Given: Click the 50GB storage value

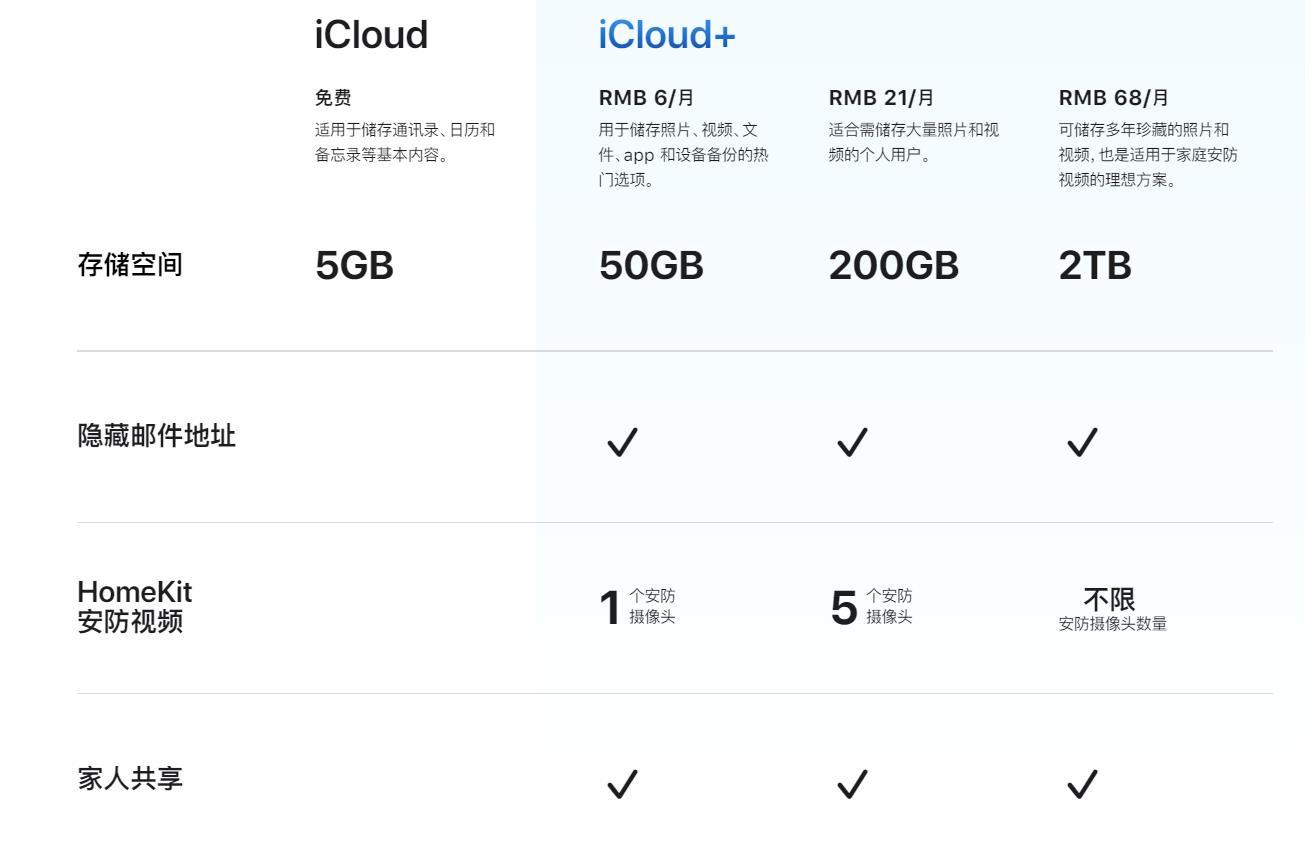Looking at the screenshot, I should [651, 266].
